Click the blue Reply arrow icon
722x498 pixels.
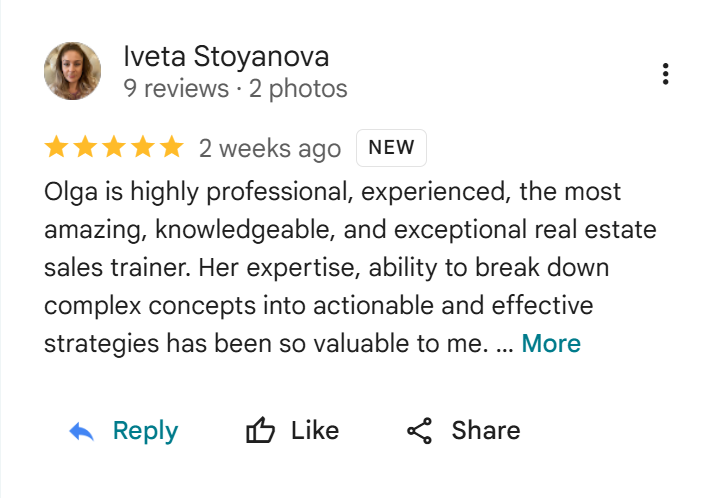pyautogui.click(x=81, y=431)
